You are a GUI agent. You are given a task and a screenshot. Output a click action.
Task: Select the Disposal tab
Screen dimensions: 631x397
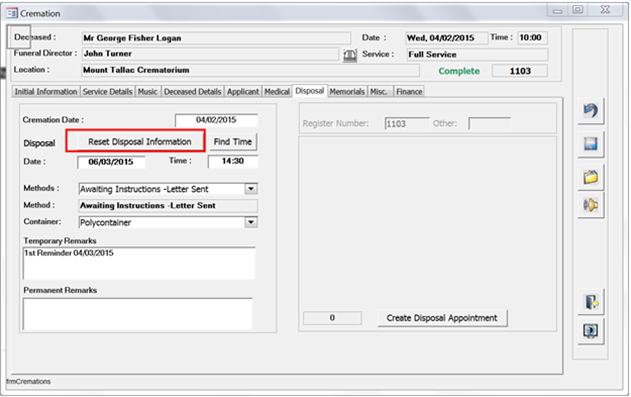310,91
